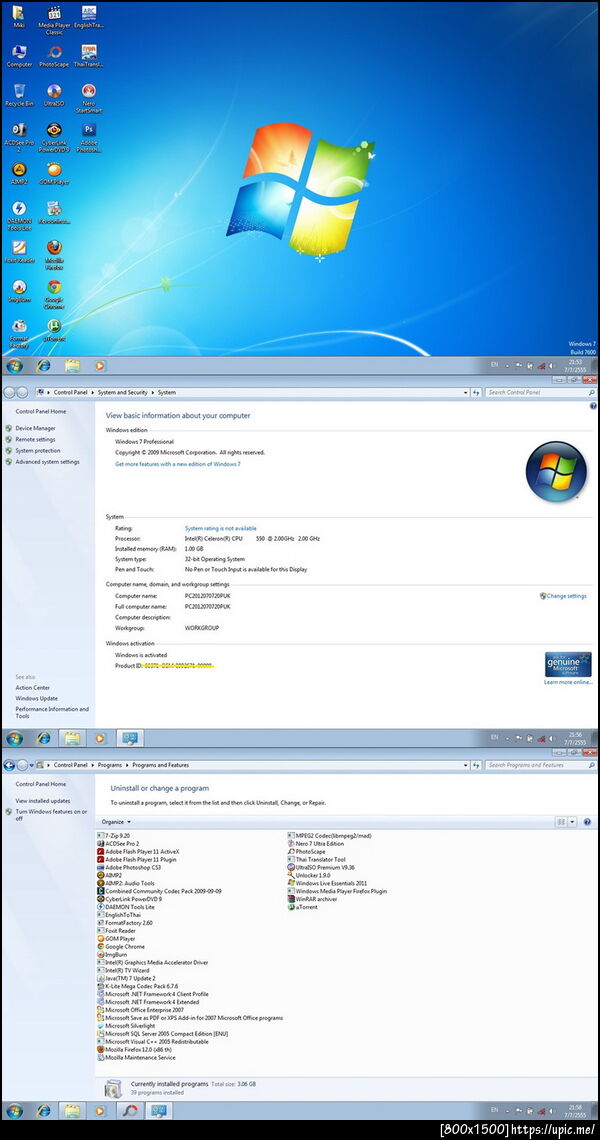Open the DAEMON Tools Lite desktop shortcut
The width and height of the screenshot is (600, 1140).
19,216
